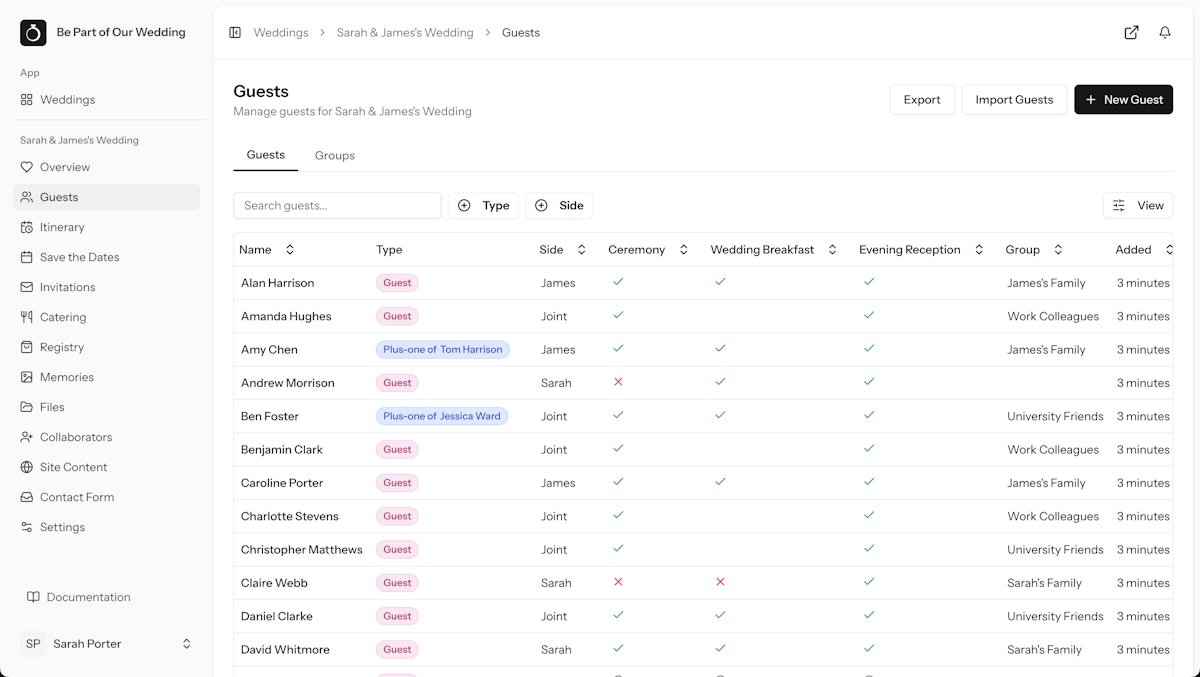Open the David Whitmore guest row
Viewport: 1200px width, 677px height.
703,649
